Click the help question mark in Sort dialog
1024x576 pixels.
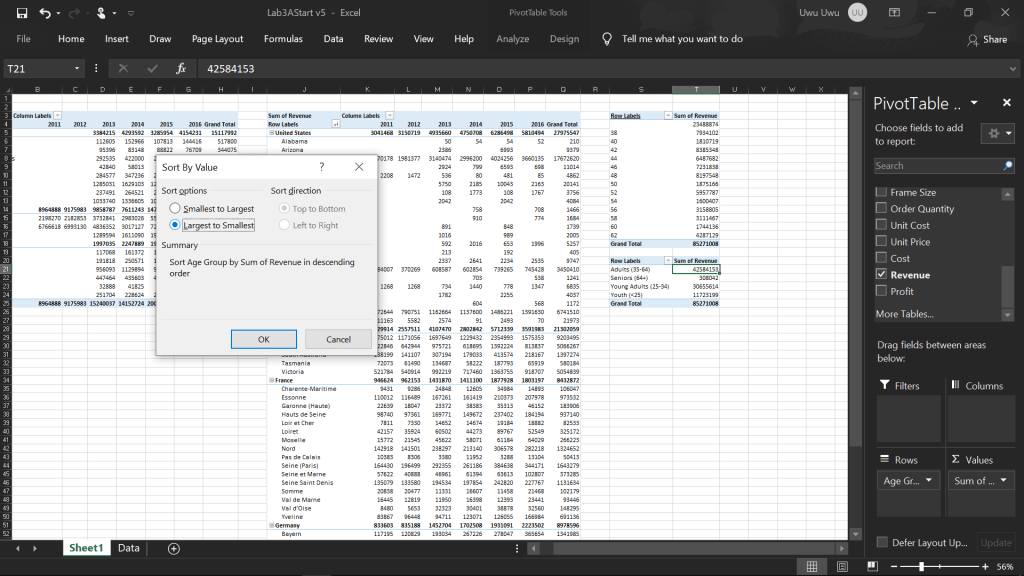321,167
